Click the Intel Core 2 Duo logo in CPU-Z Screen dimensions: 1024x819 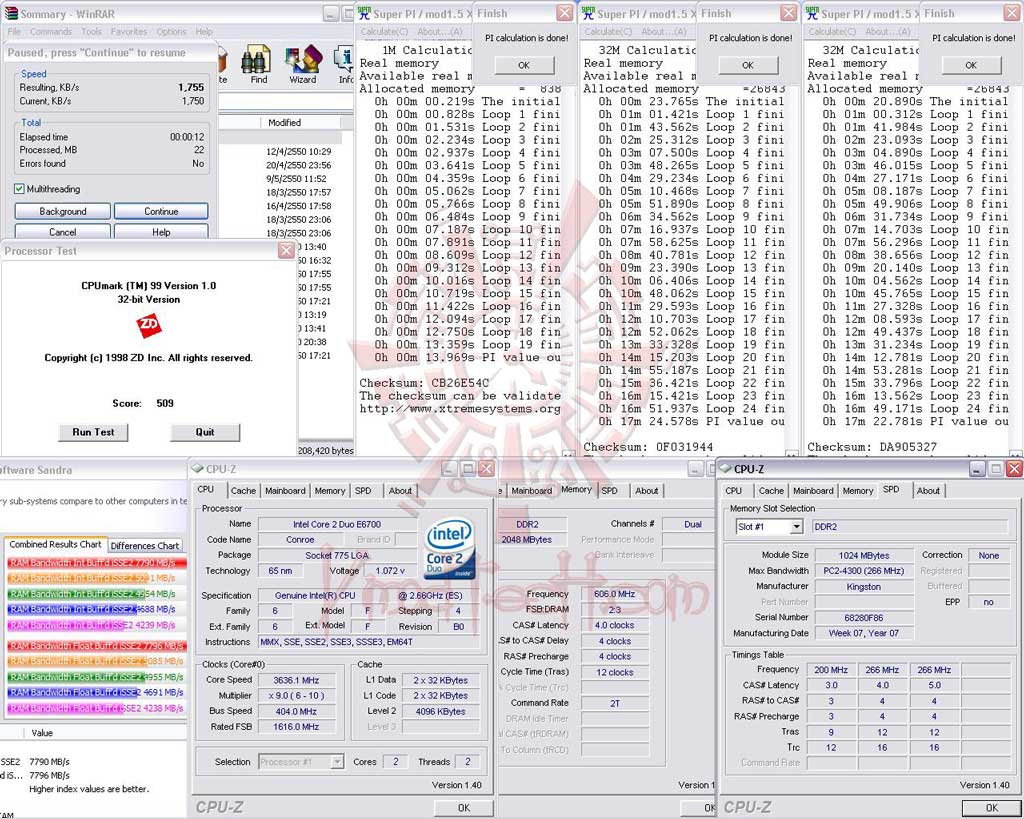click(449, 549)
